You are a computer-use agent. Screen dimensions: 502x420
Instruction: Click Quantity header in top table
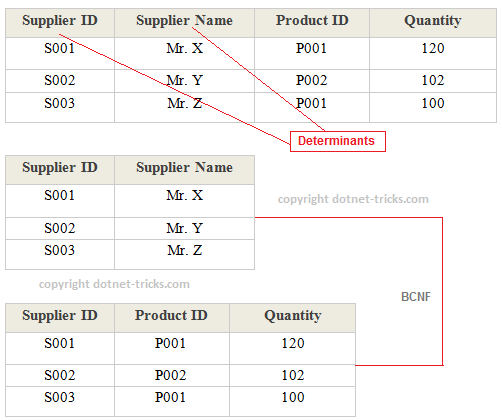[433, 23]
